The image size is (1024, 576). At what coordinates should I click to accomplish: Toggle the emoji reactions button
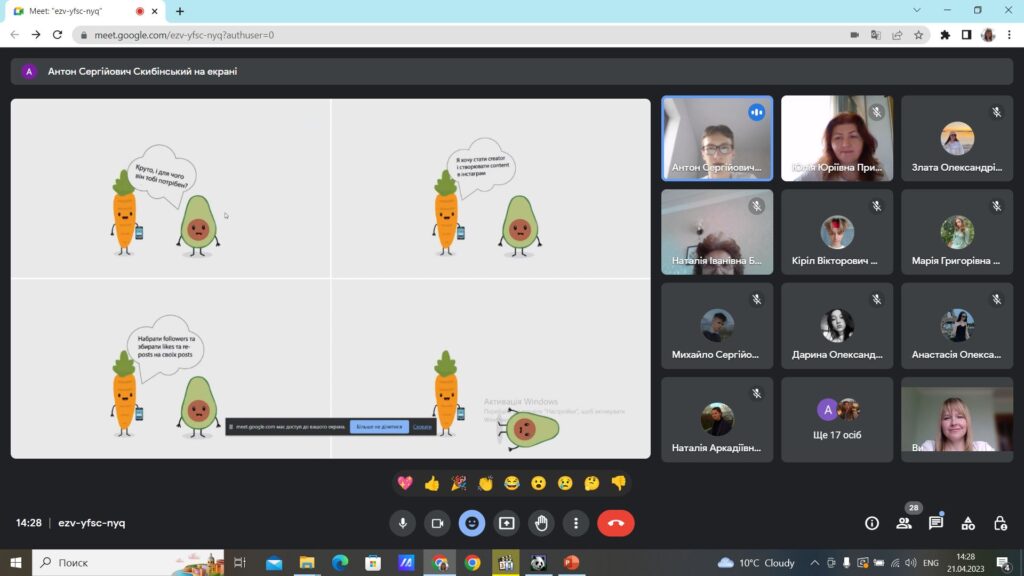[472, 523]
